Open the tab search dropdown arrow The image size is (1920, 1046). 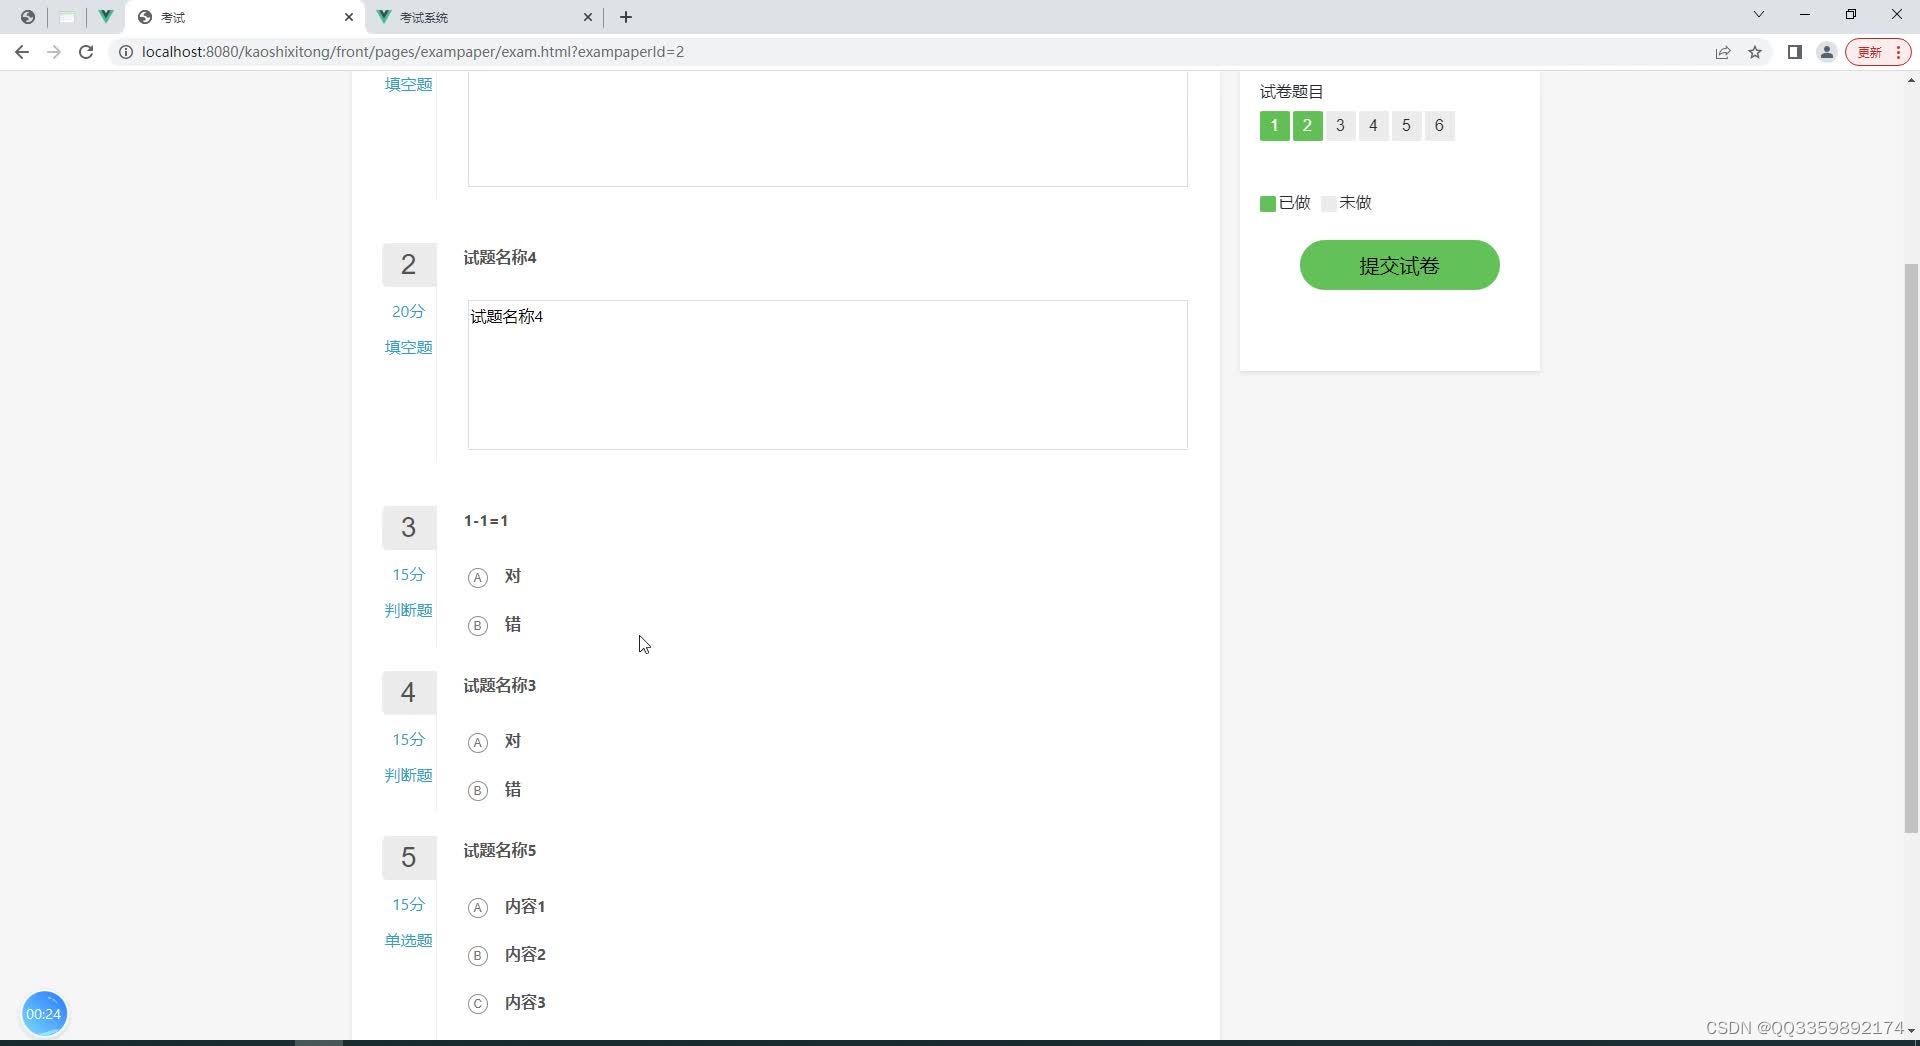[1759, 14]
